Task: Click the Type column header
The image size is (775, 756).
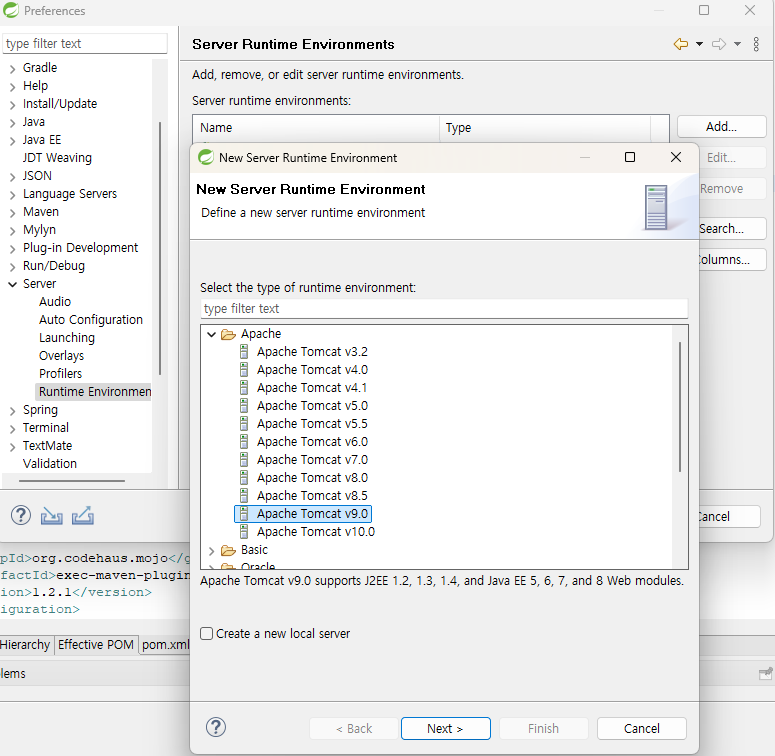Action: coord(545,127)
